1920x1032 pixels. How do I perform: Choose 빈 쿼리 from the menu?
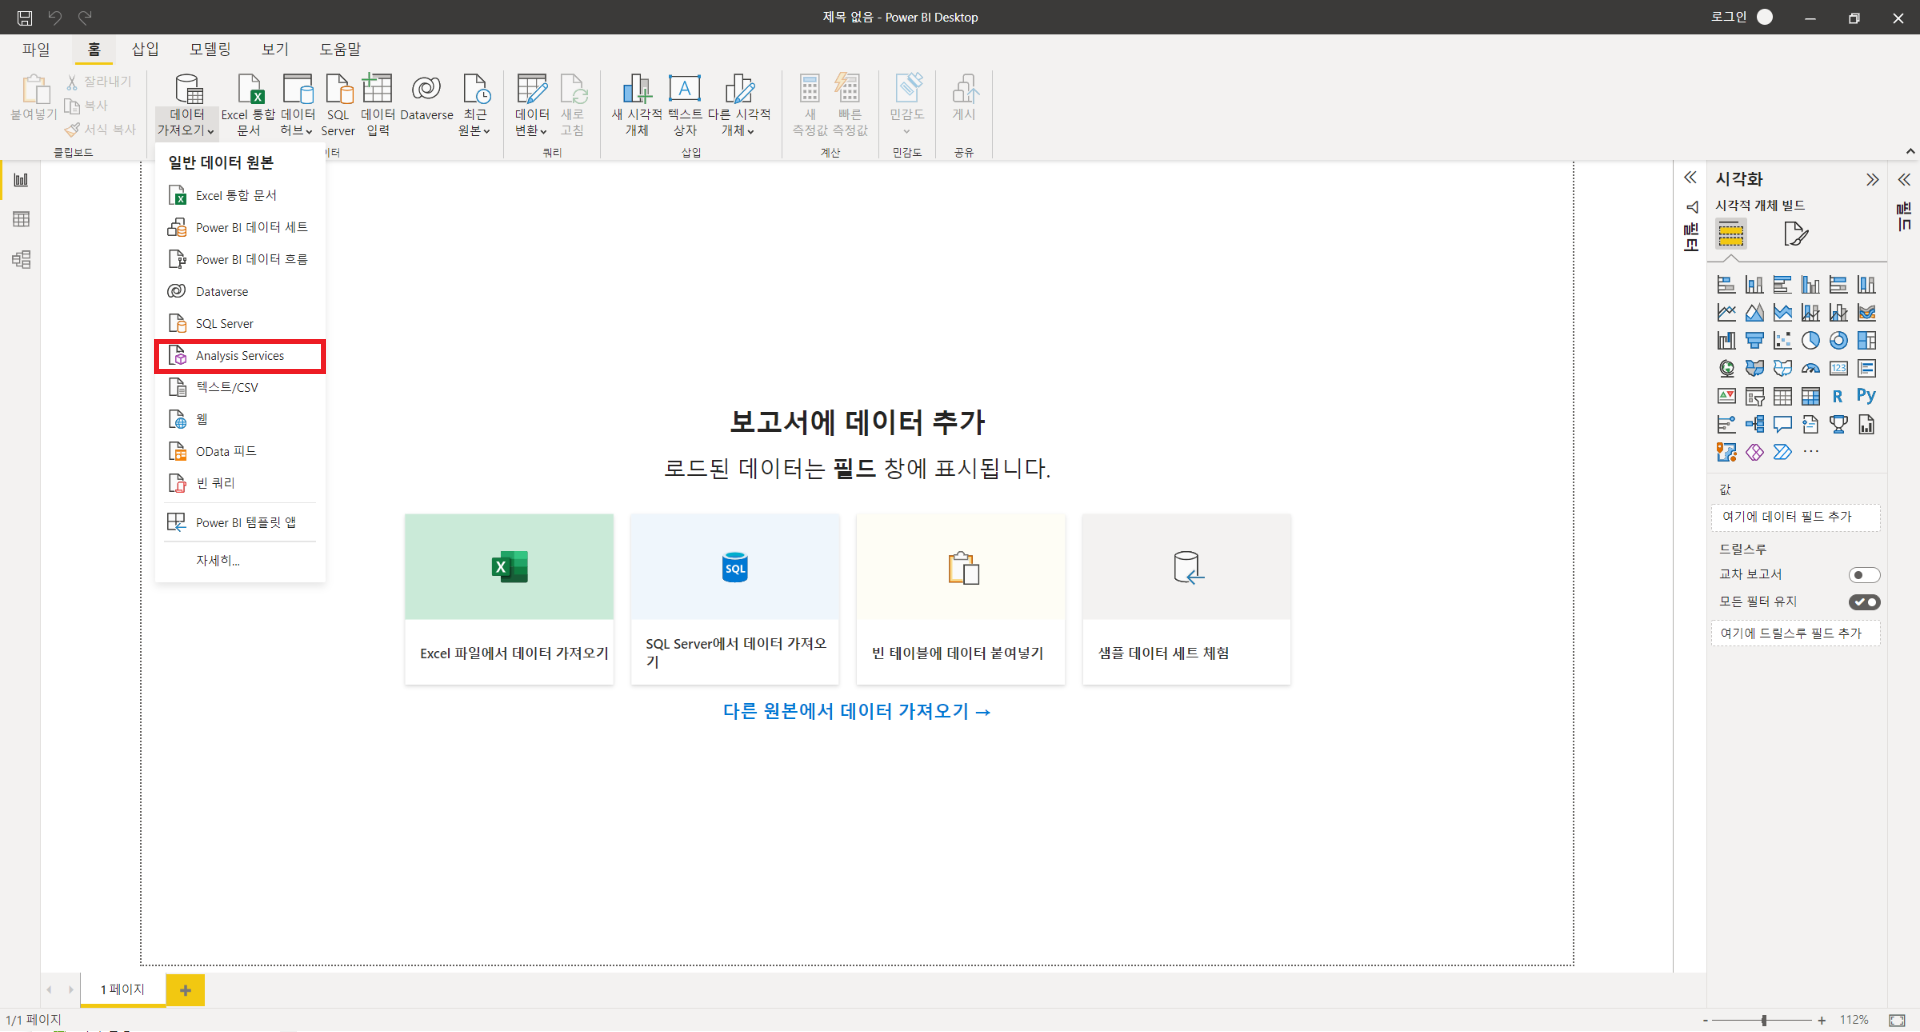240,484
